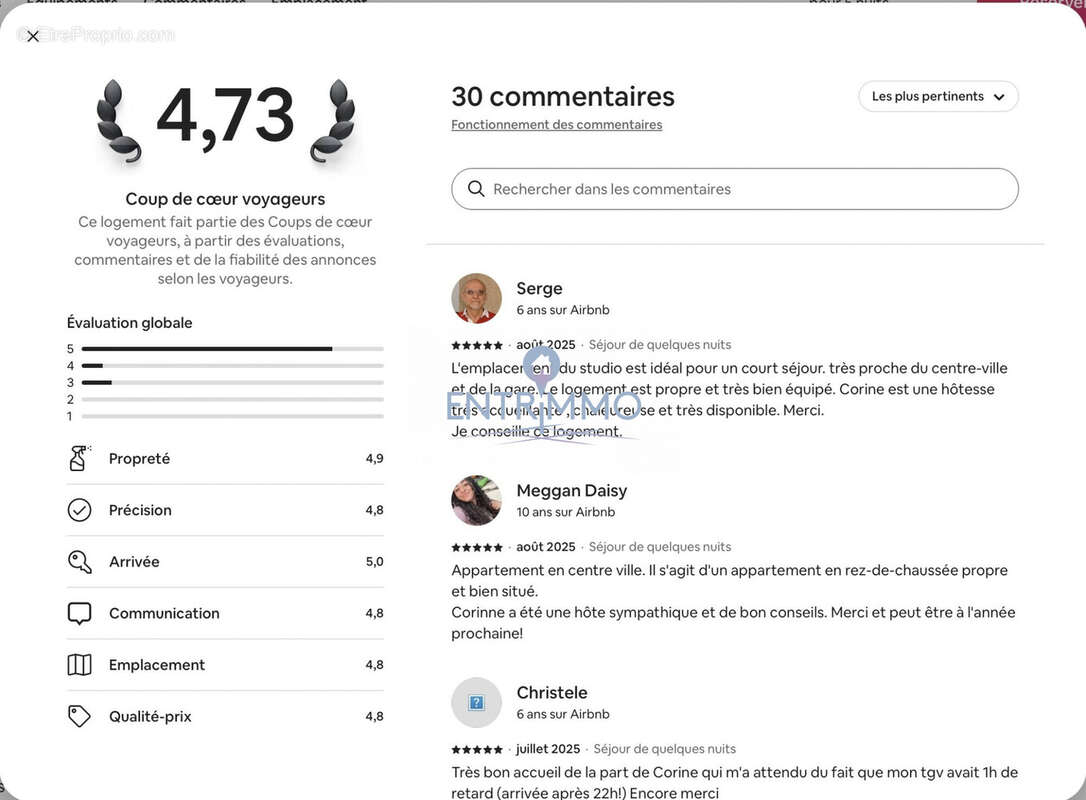Click the reviewer name Christele
This screenshot has width=1086, height=800.
[x=551, y=692]
